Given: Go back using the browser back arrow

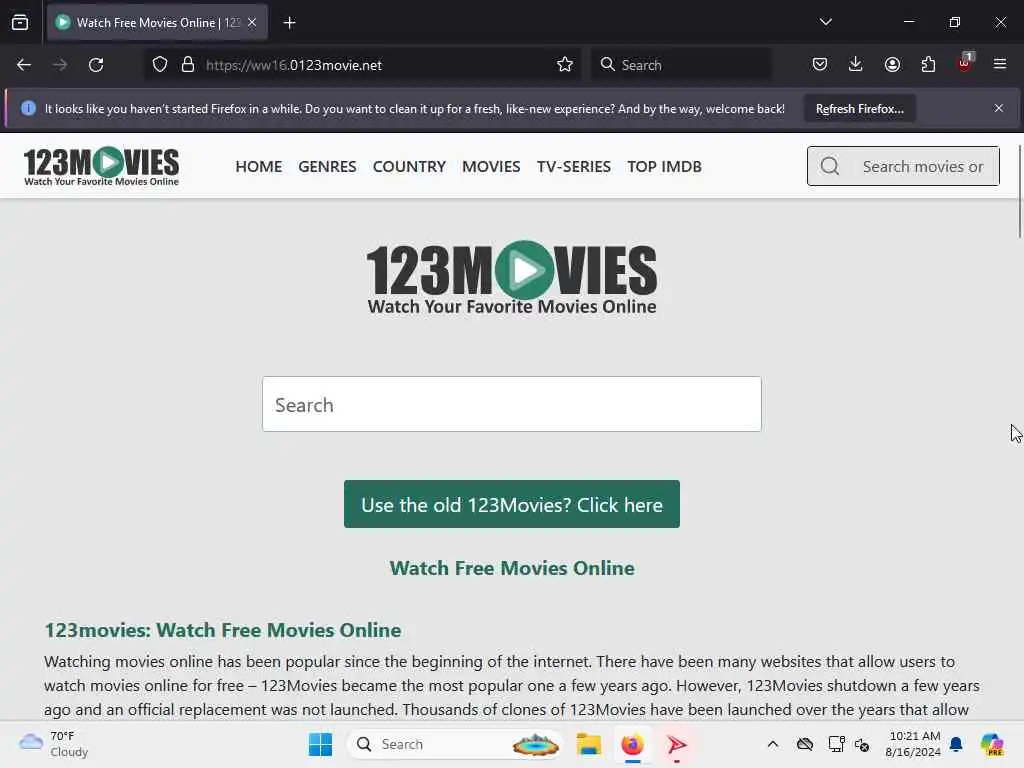Looking at the screenshot, I should (24, 65).
